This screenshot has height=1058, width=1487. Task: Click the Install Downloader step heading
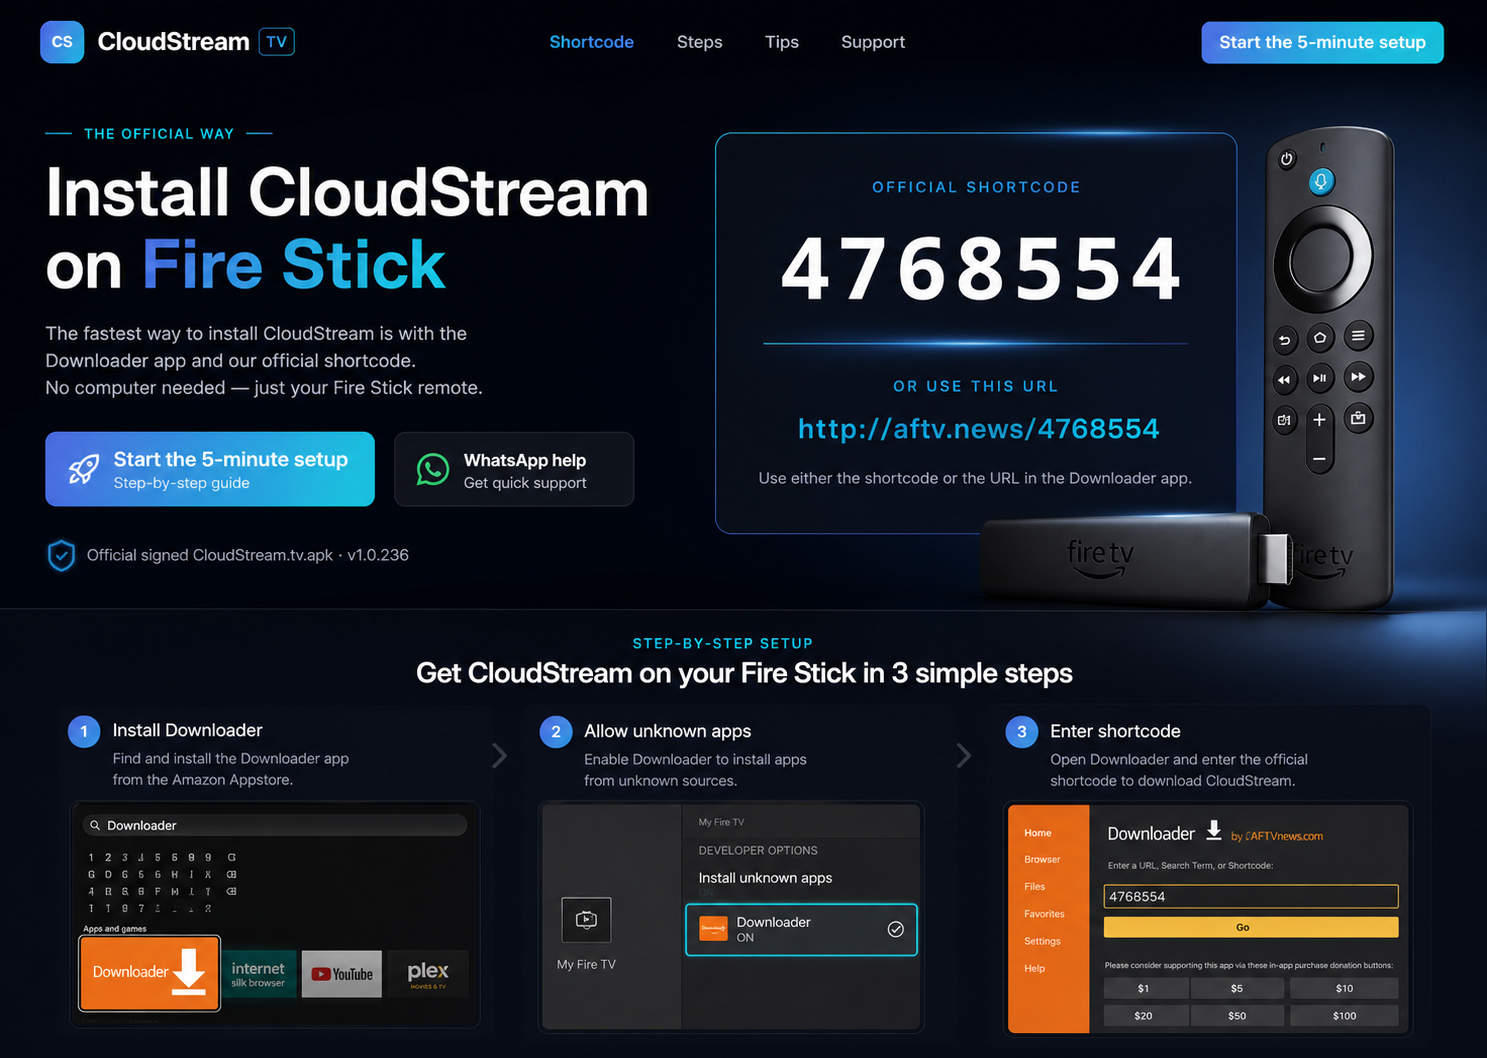[x=187, y=730]
